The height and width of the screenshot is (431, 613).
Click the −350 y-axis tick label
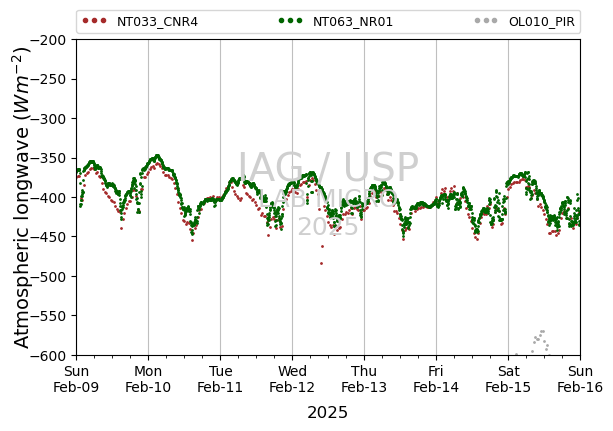(x=48, y=158)
